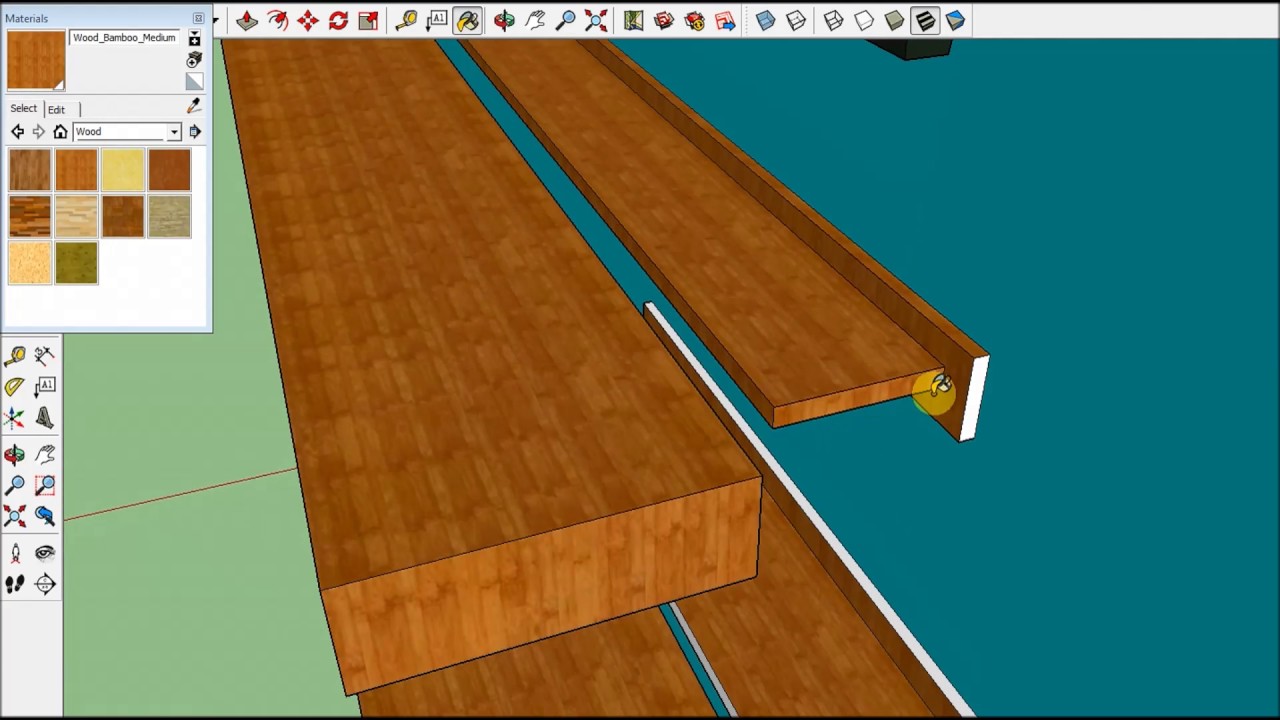Choose the reddish-brown wood swatch

(169, 170)
